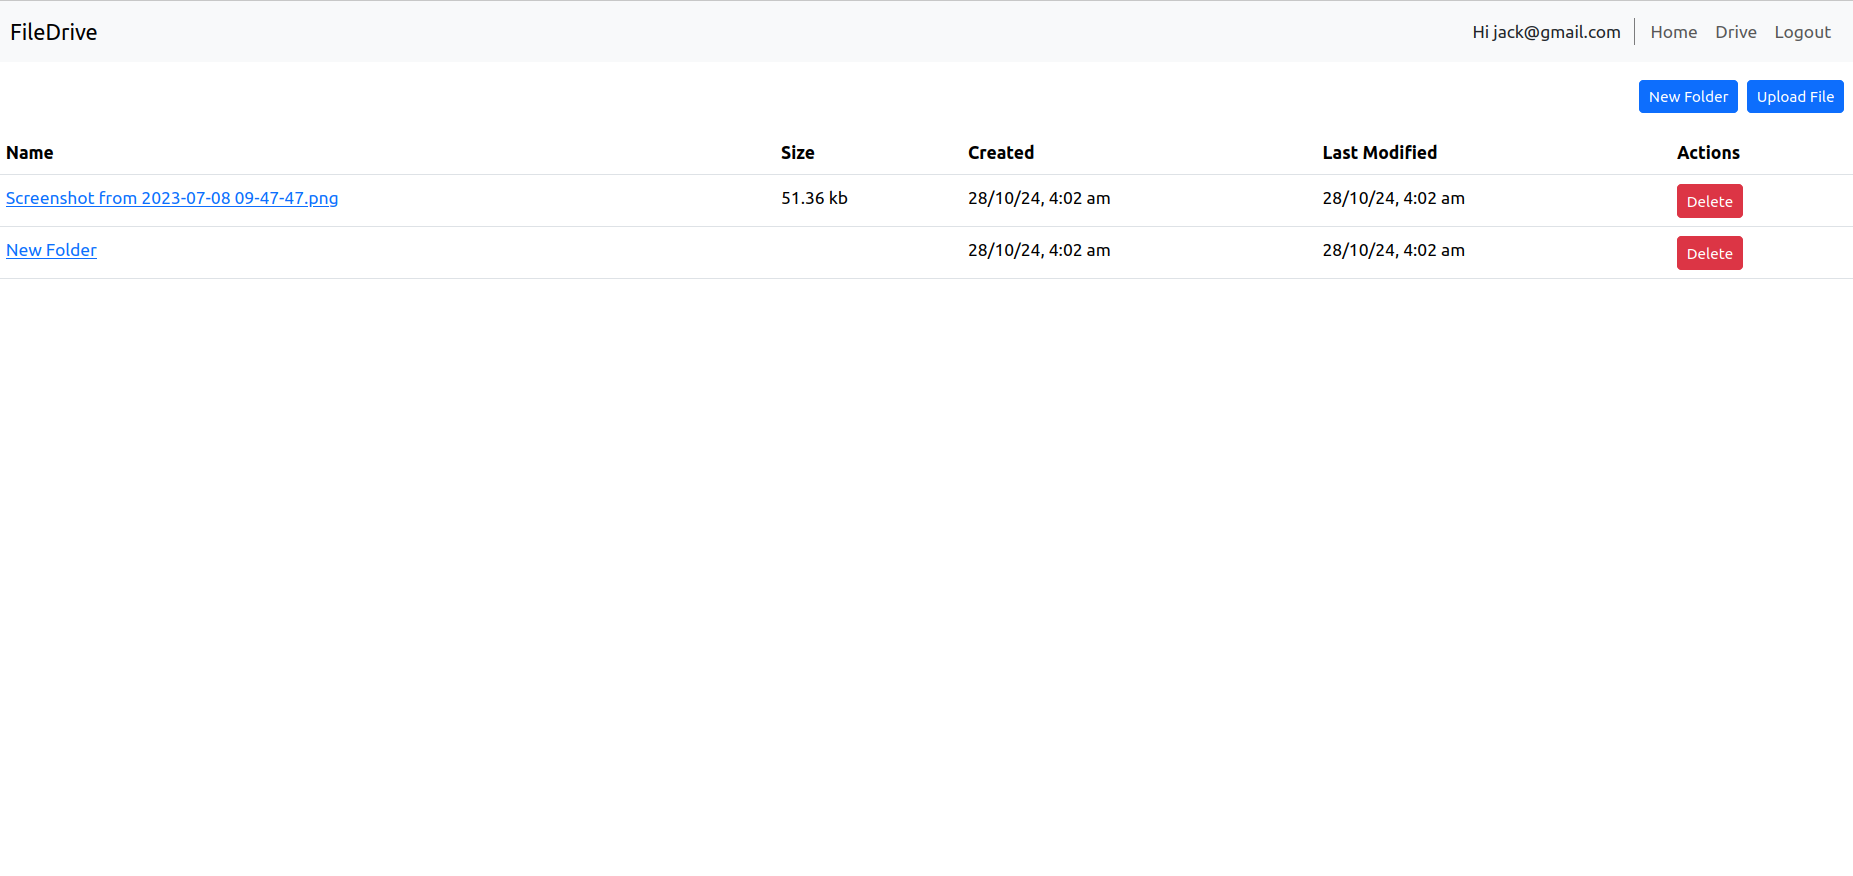Click the FileDrive brand logo
The width and height of the screenshot is (1853, 876).
pyautogui.click(x=54, y=32)
